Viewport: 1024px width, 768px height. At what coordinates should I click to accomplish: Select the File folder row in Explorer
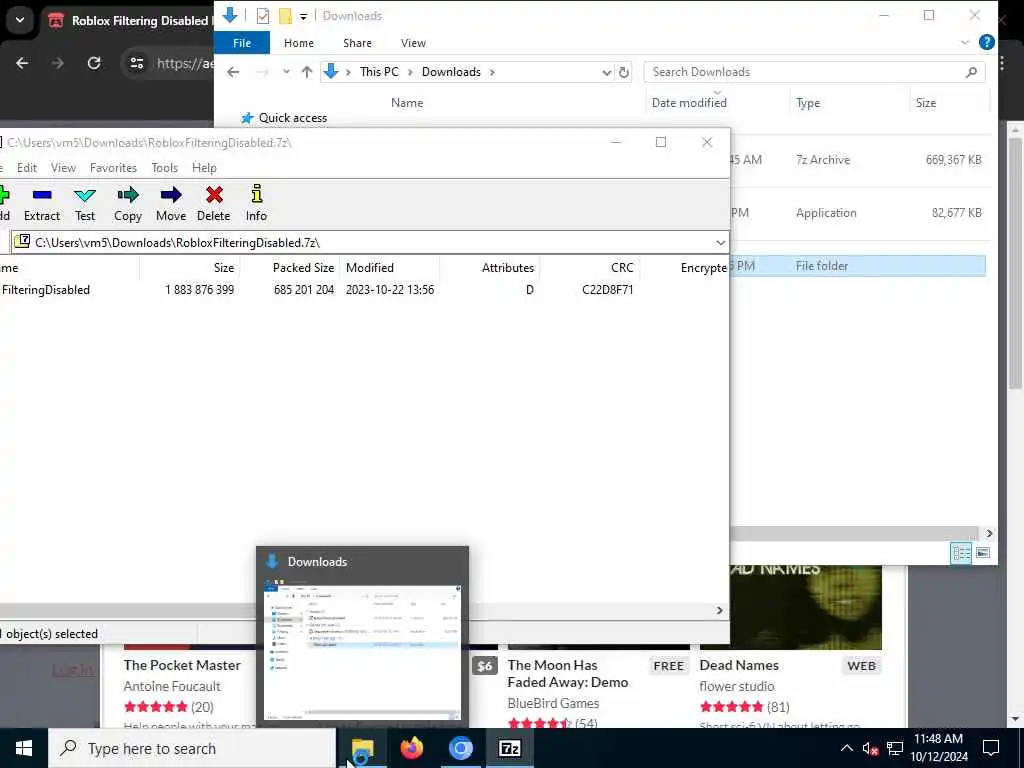click(857, 266)
